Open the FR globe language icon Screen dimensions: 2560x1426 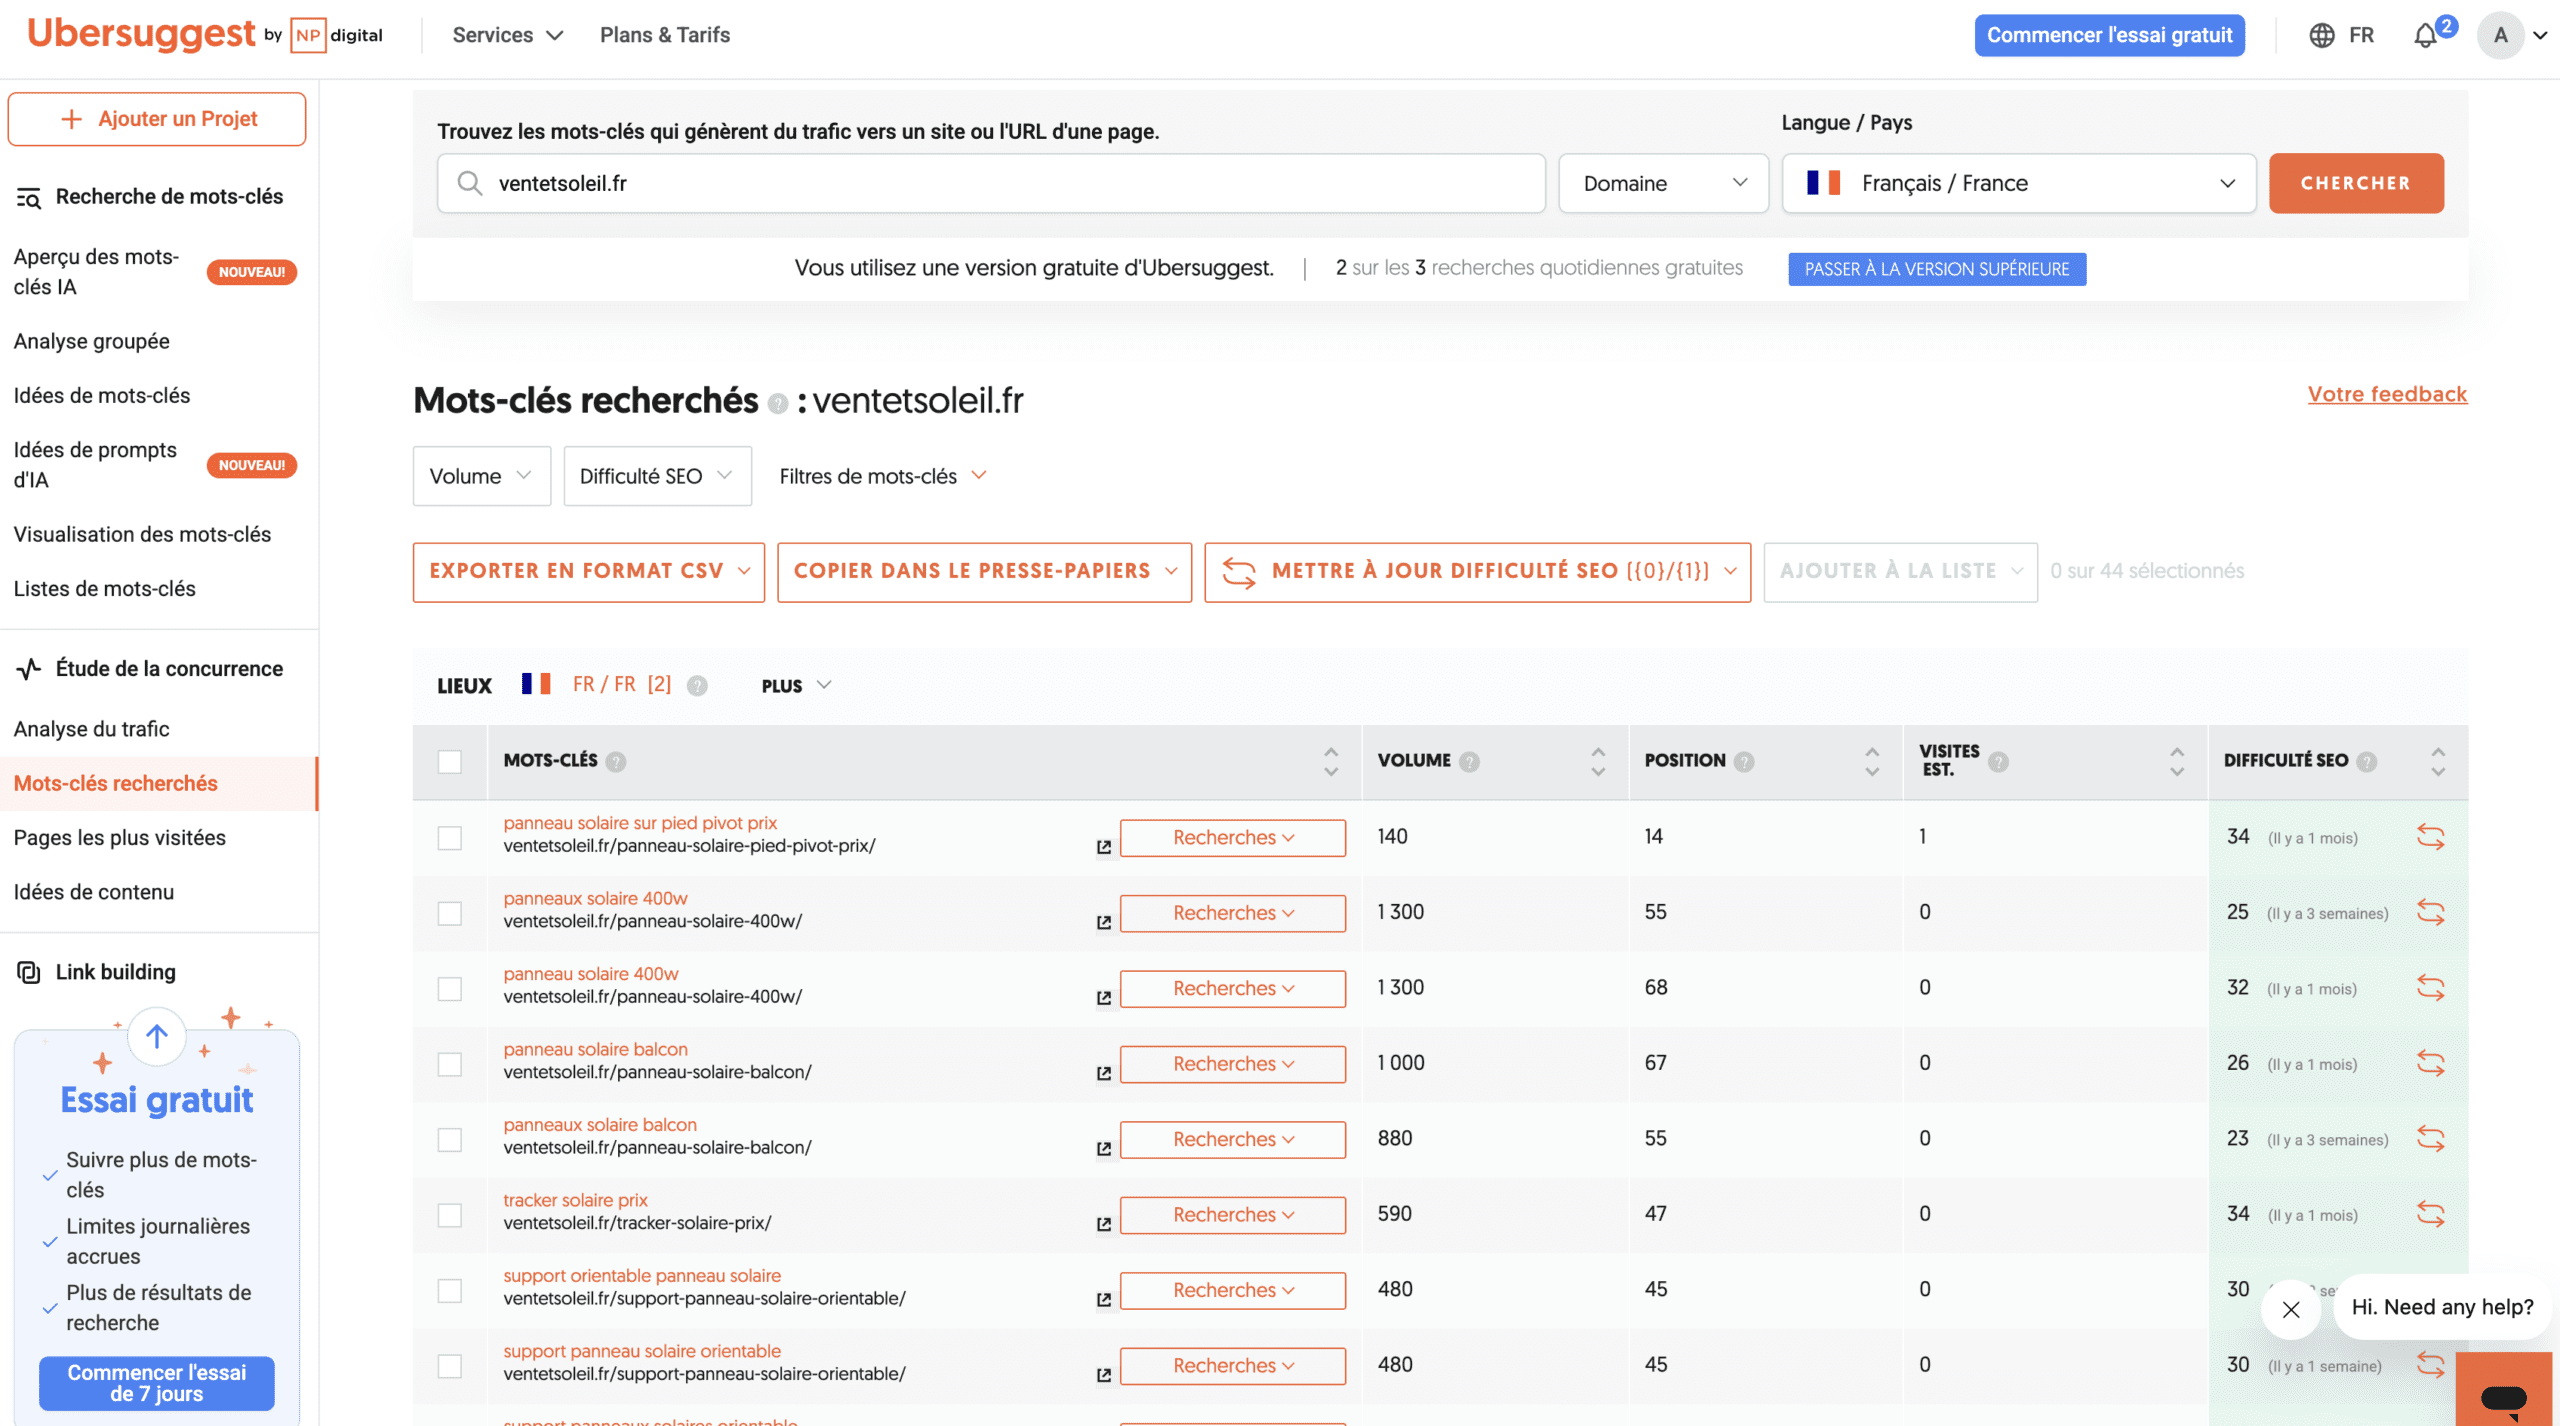(x=2322, y=34)
